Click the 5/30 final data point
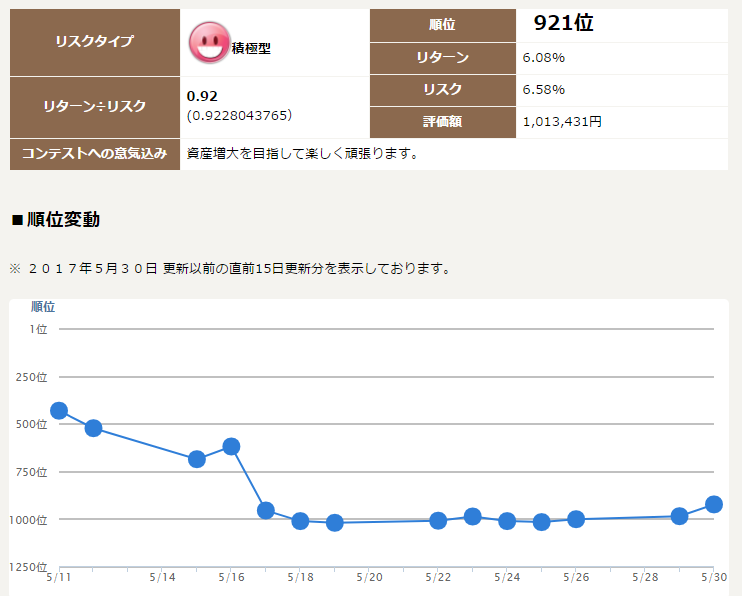This screenshot has height=596, width=742. (x=714, y=504)
